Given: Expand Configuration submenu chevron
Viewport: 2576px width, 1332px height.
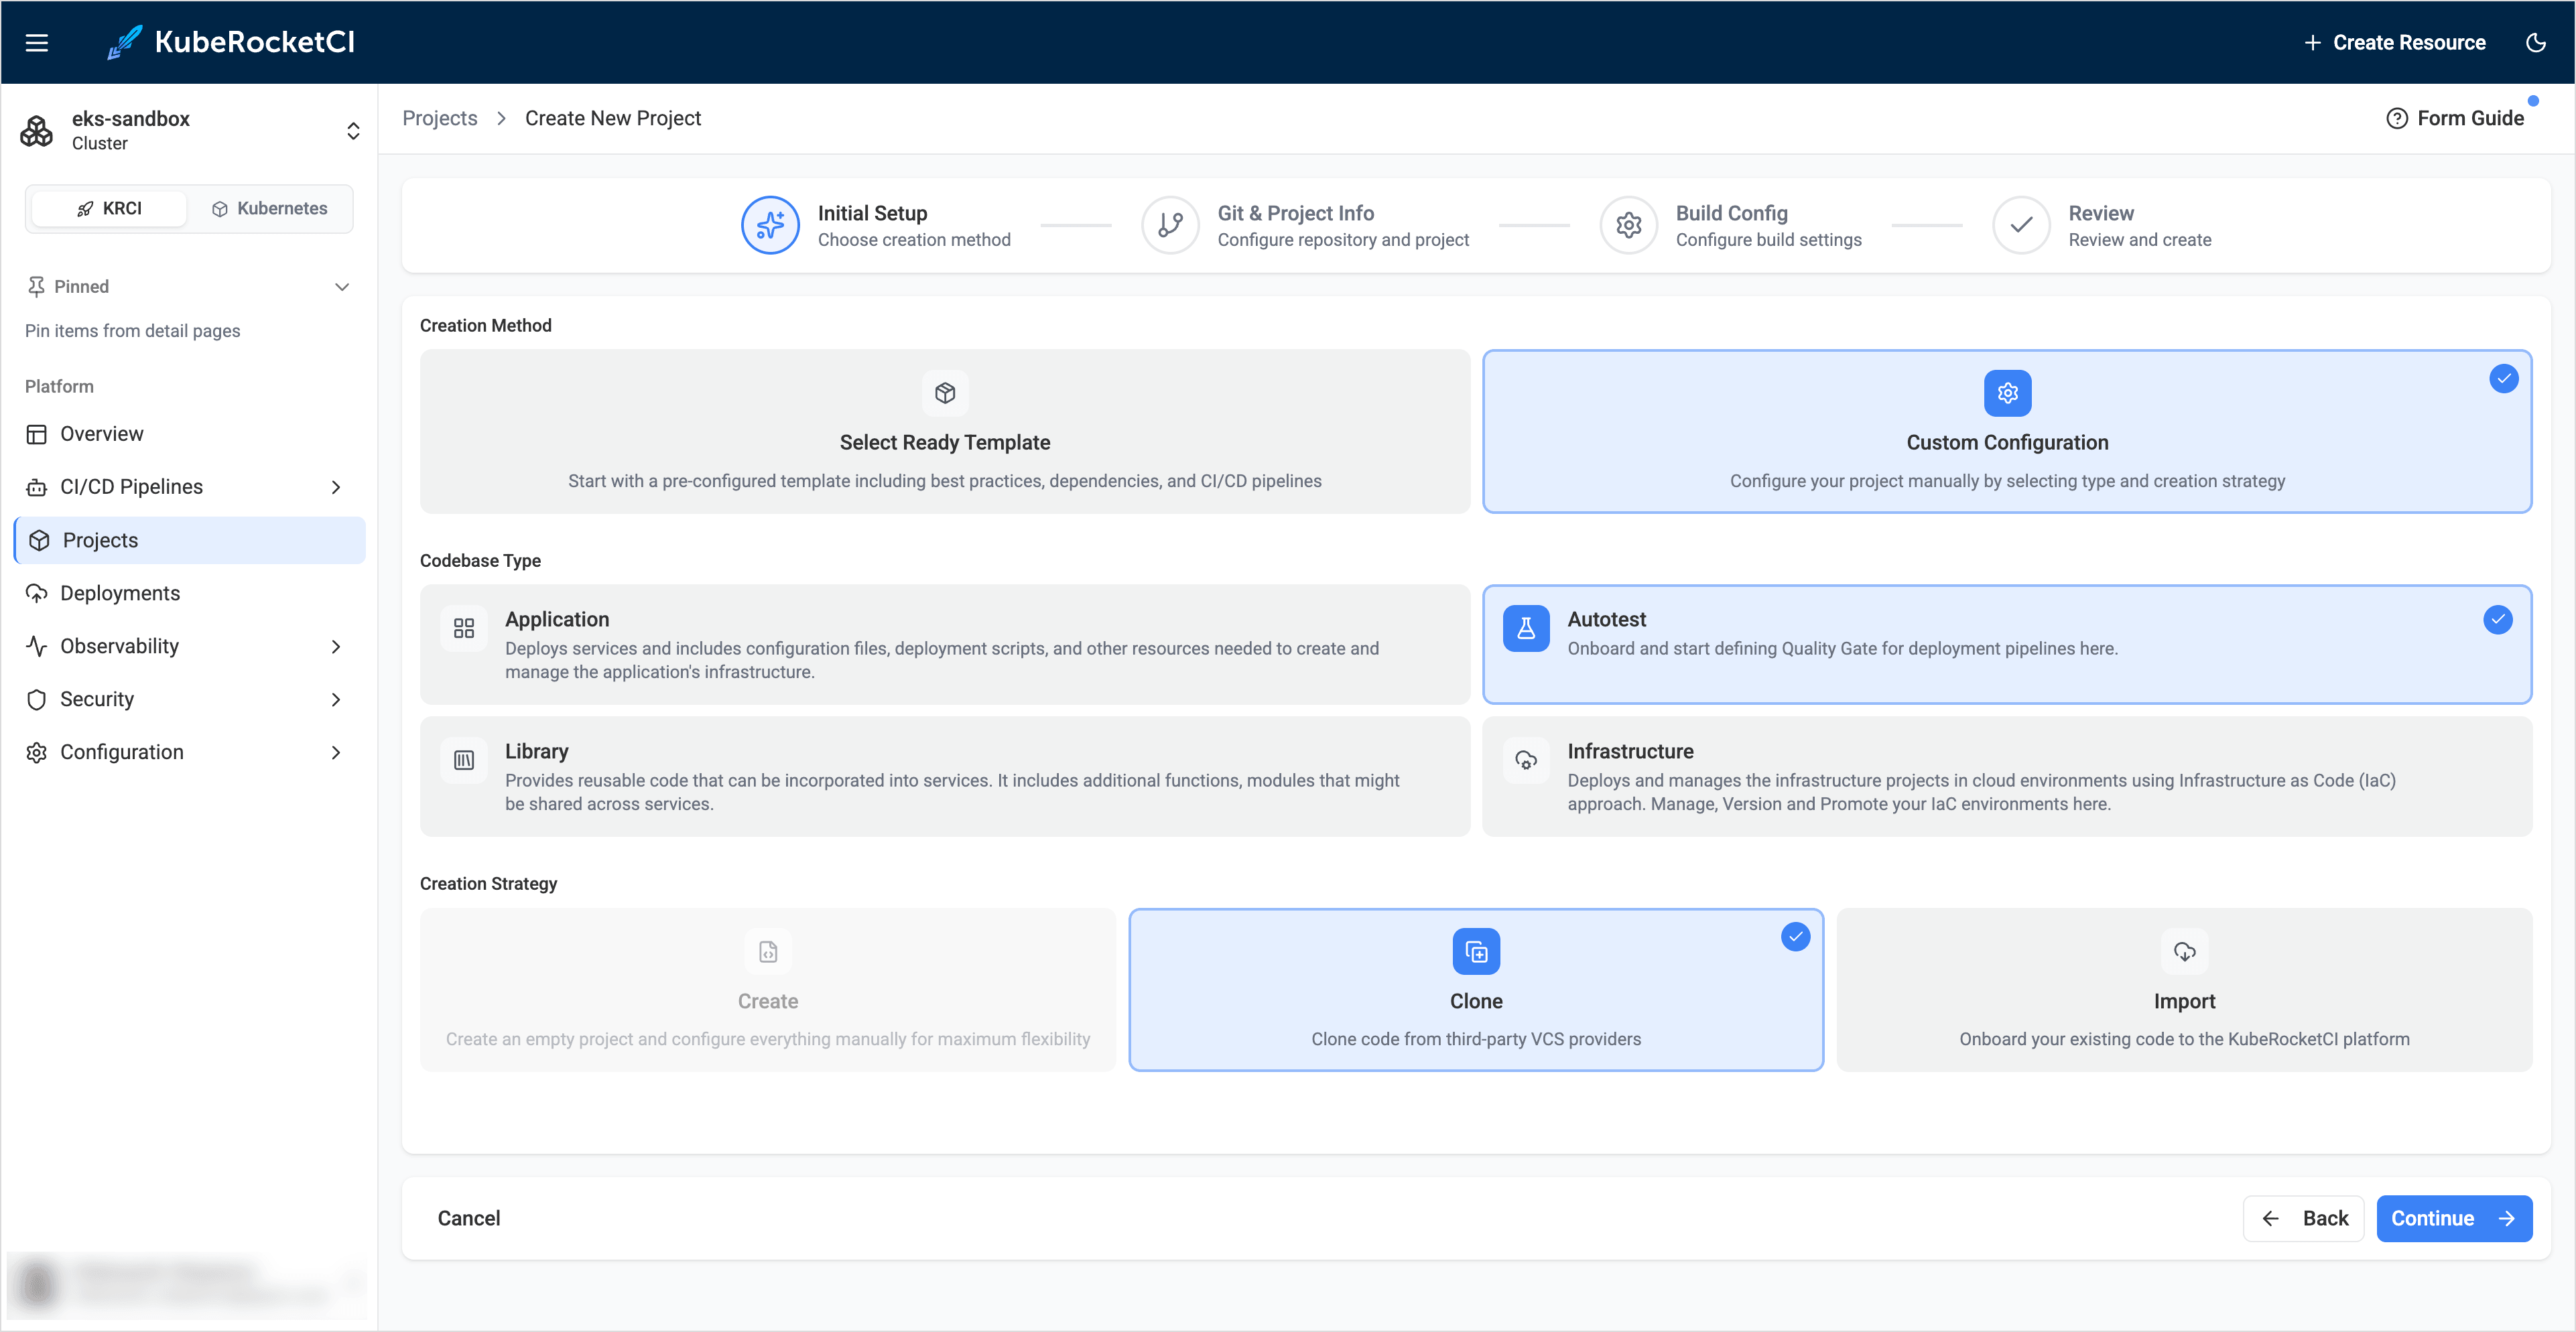Looking at the screenshot, I should (x=336, y=752).
